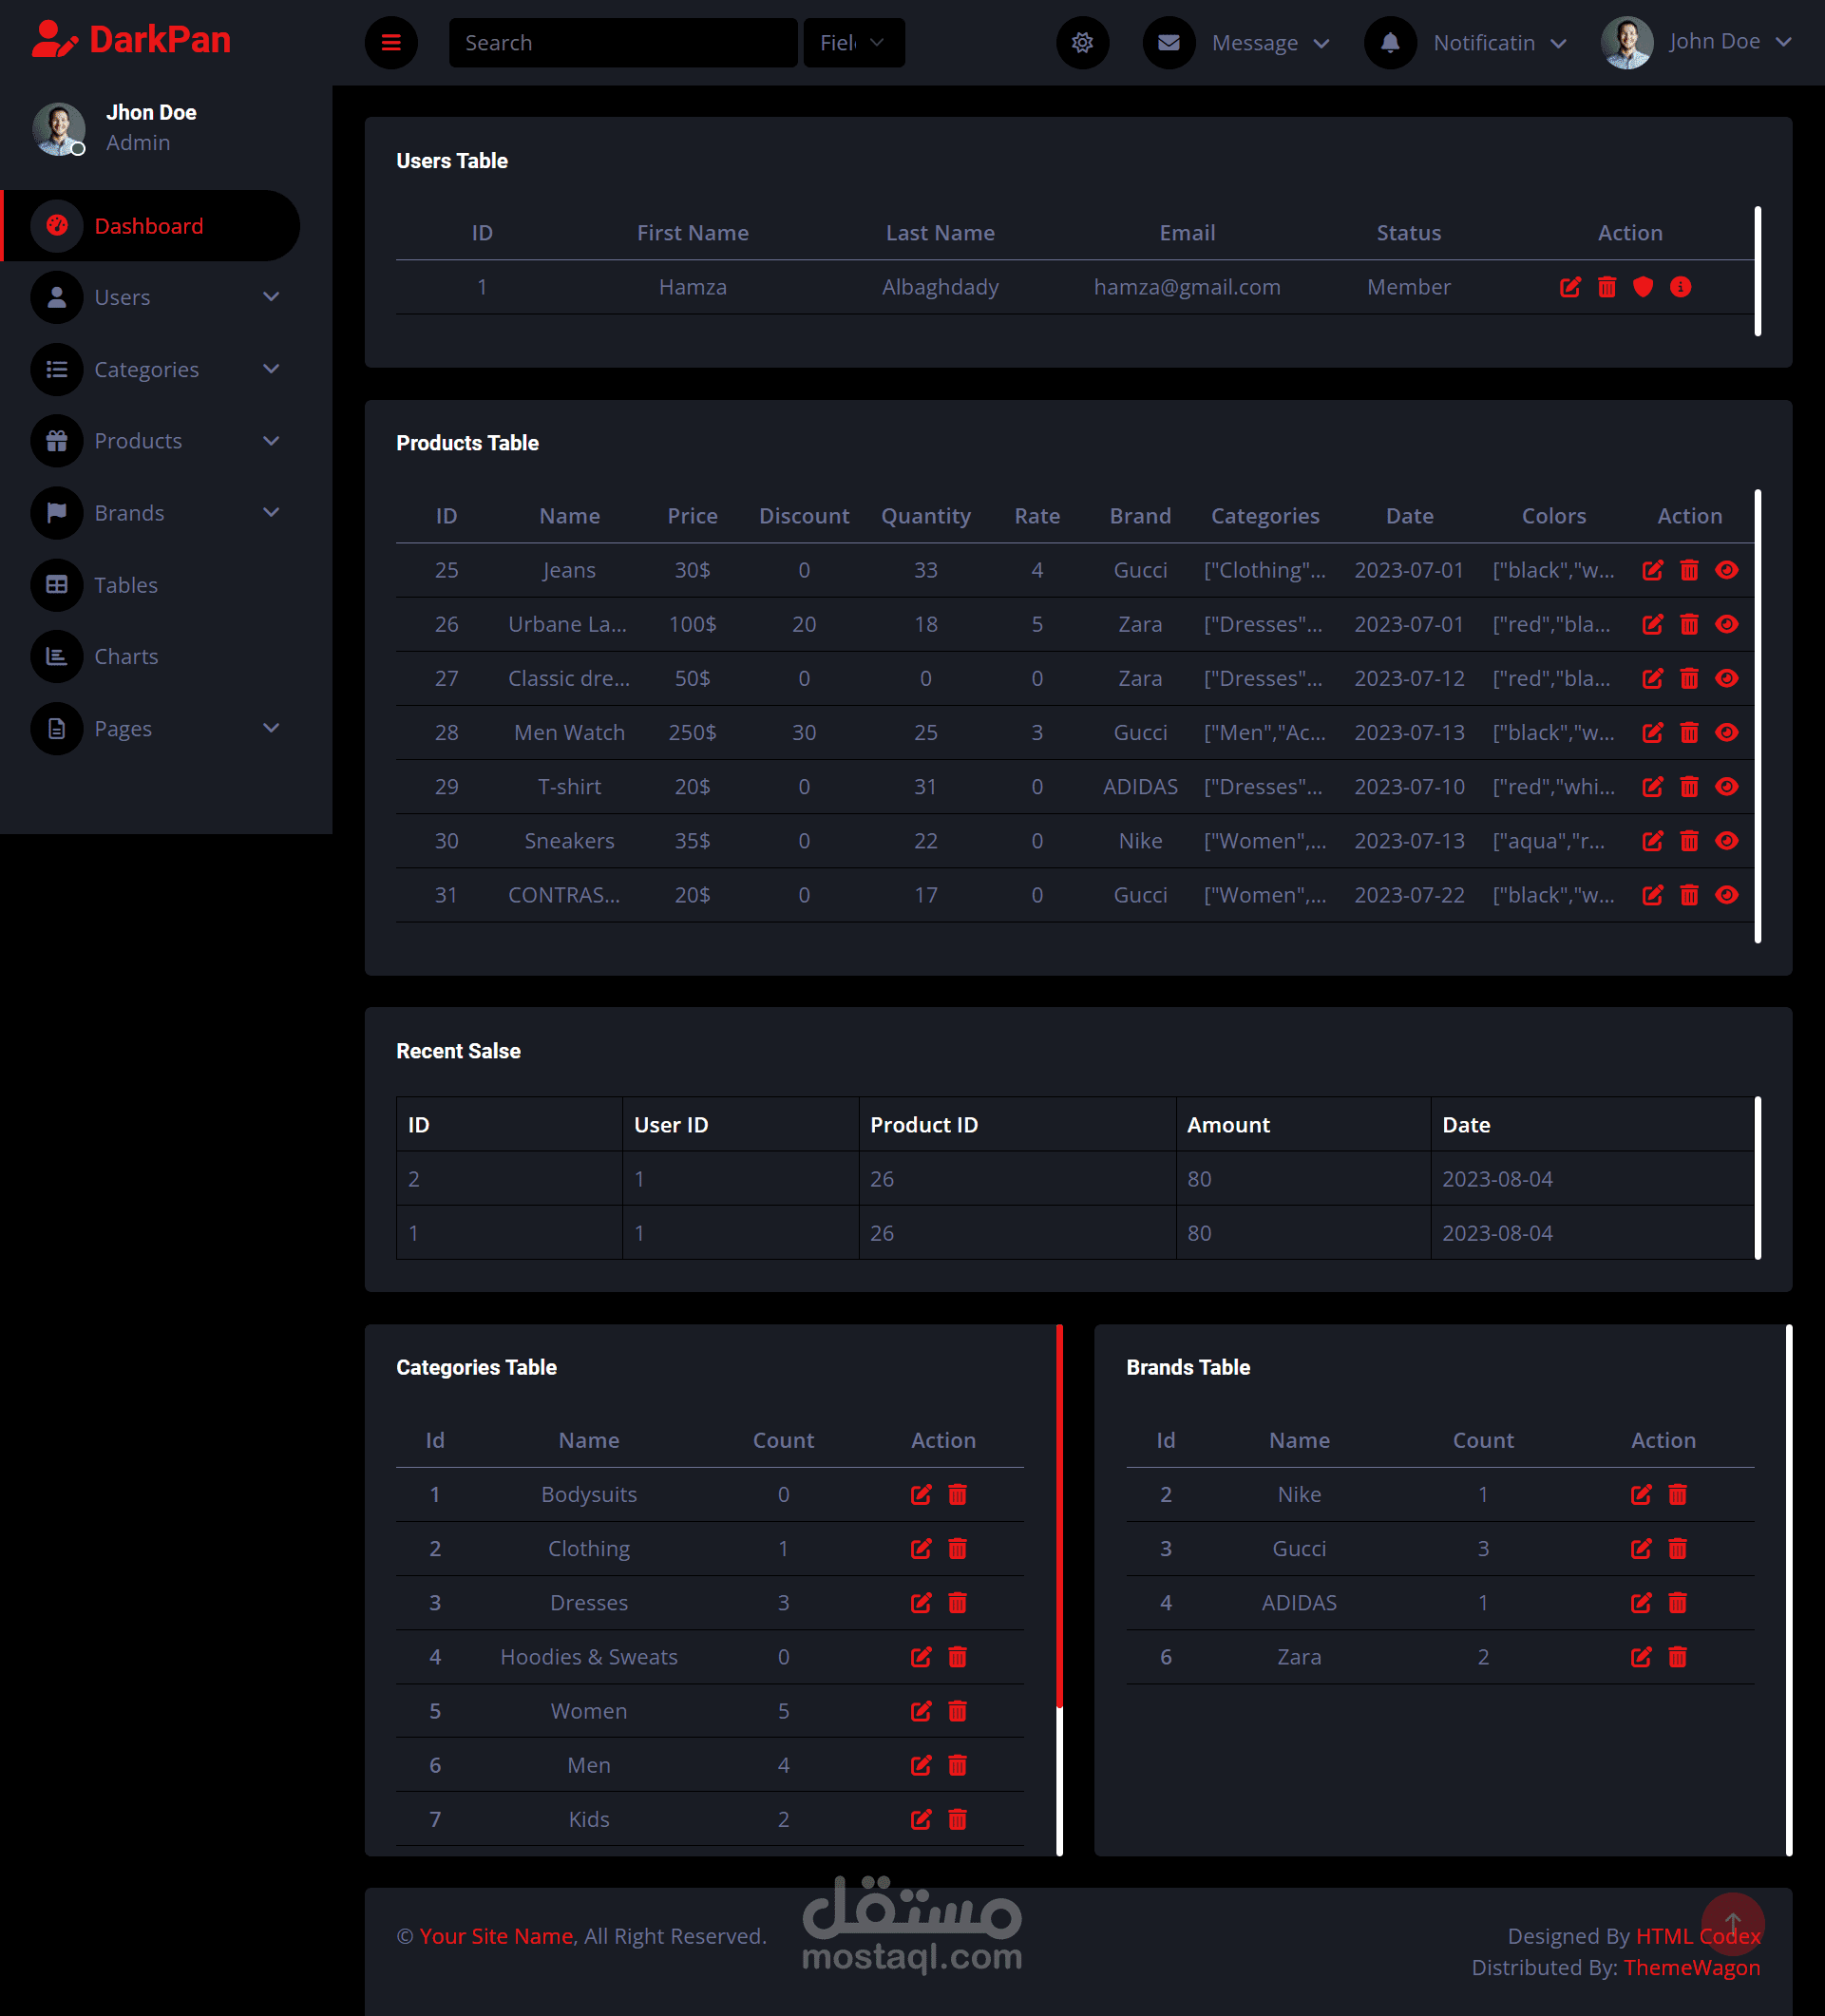Delete user Hamza with trash icon

pos(1606,288)
